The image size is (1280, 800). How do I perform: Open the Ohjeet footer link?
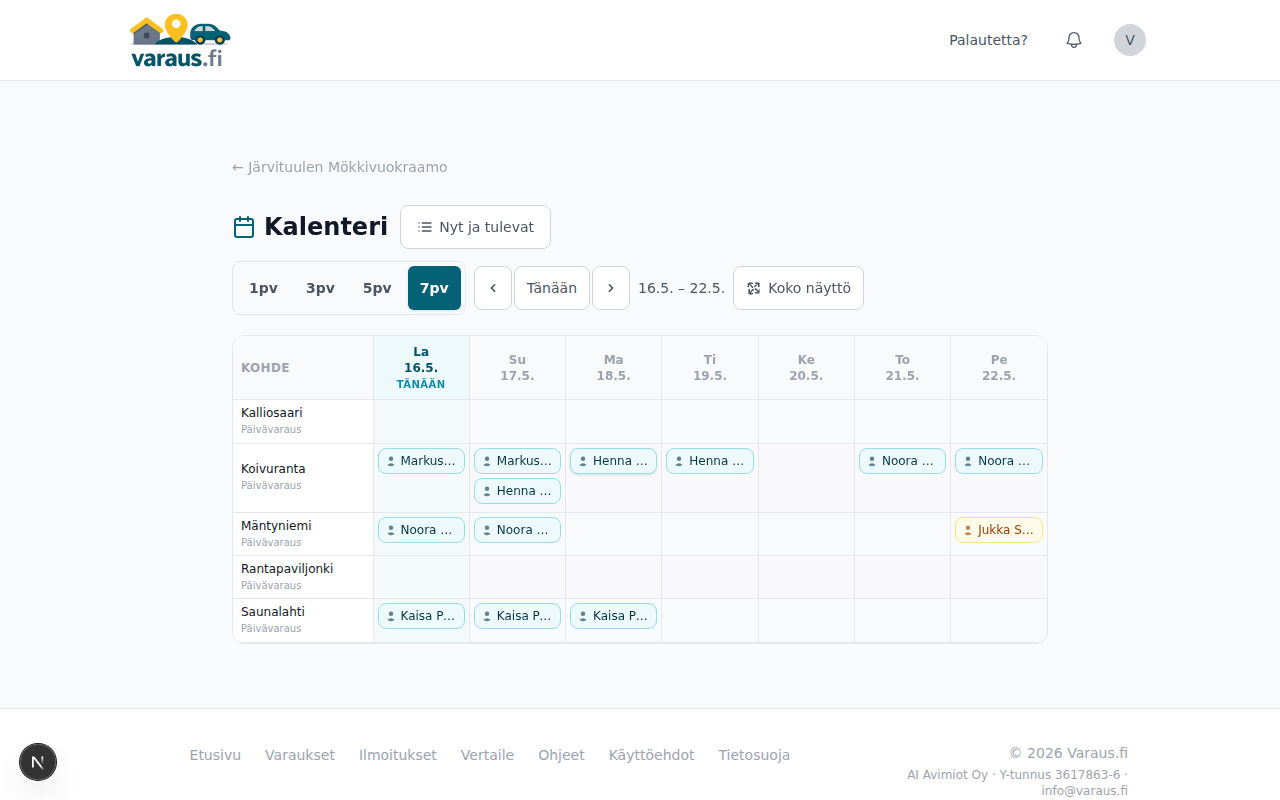click(561, 755)
